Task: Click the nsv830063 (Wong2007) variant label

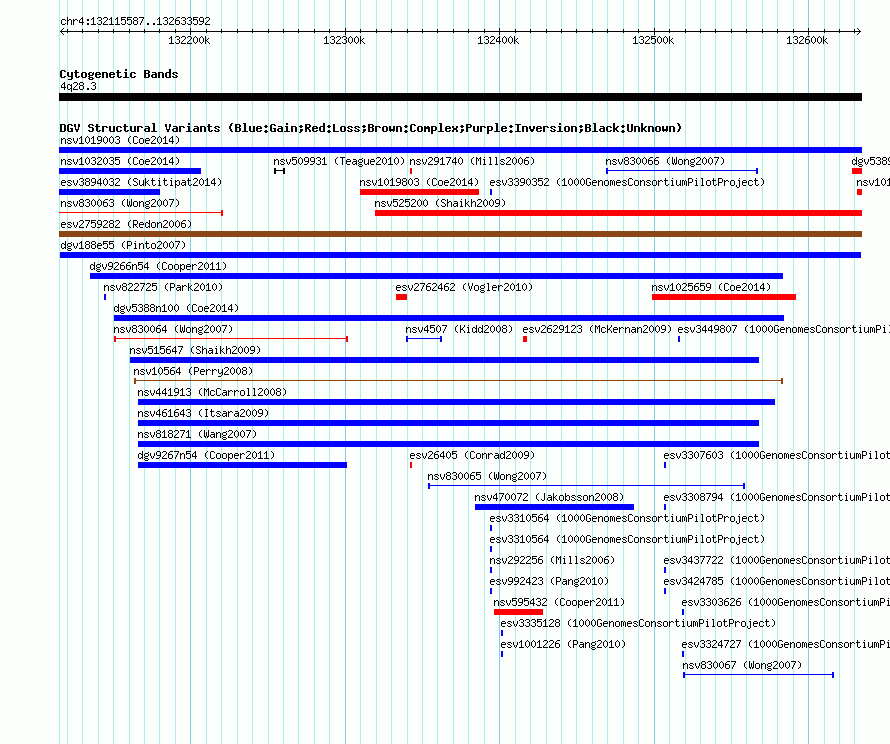Action: [120, 203]
